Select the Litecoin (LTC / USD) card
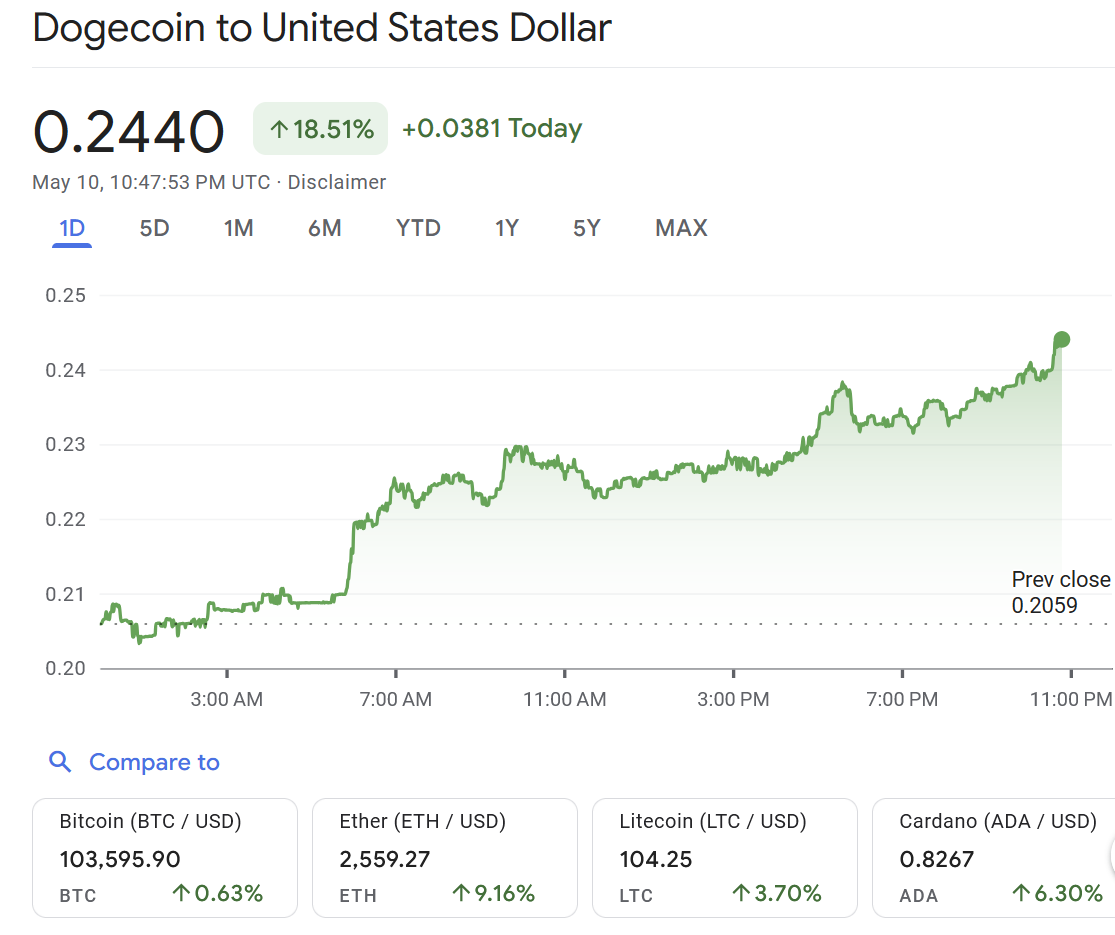 click(x=725, y=857)
